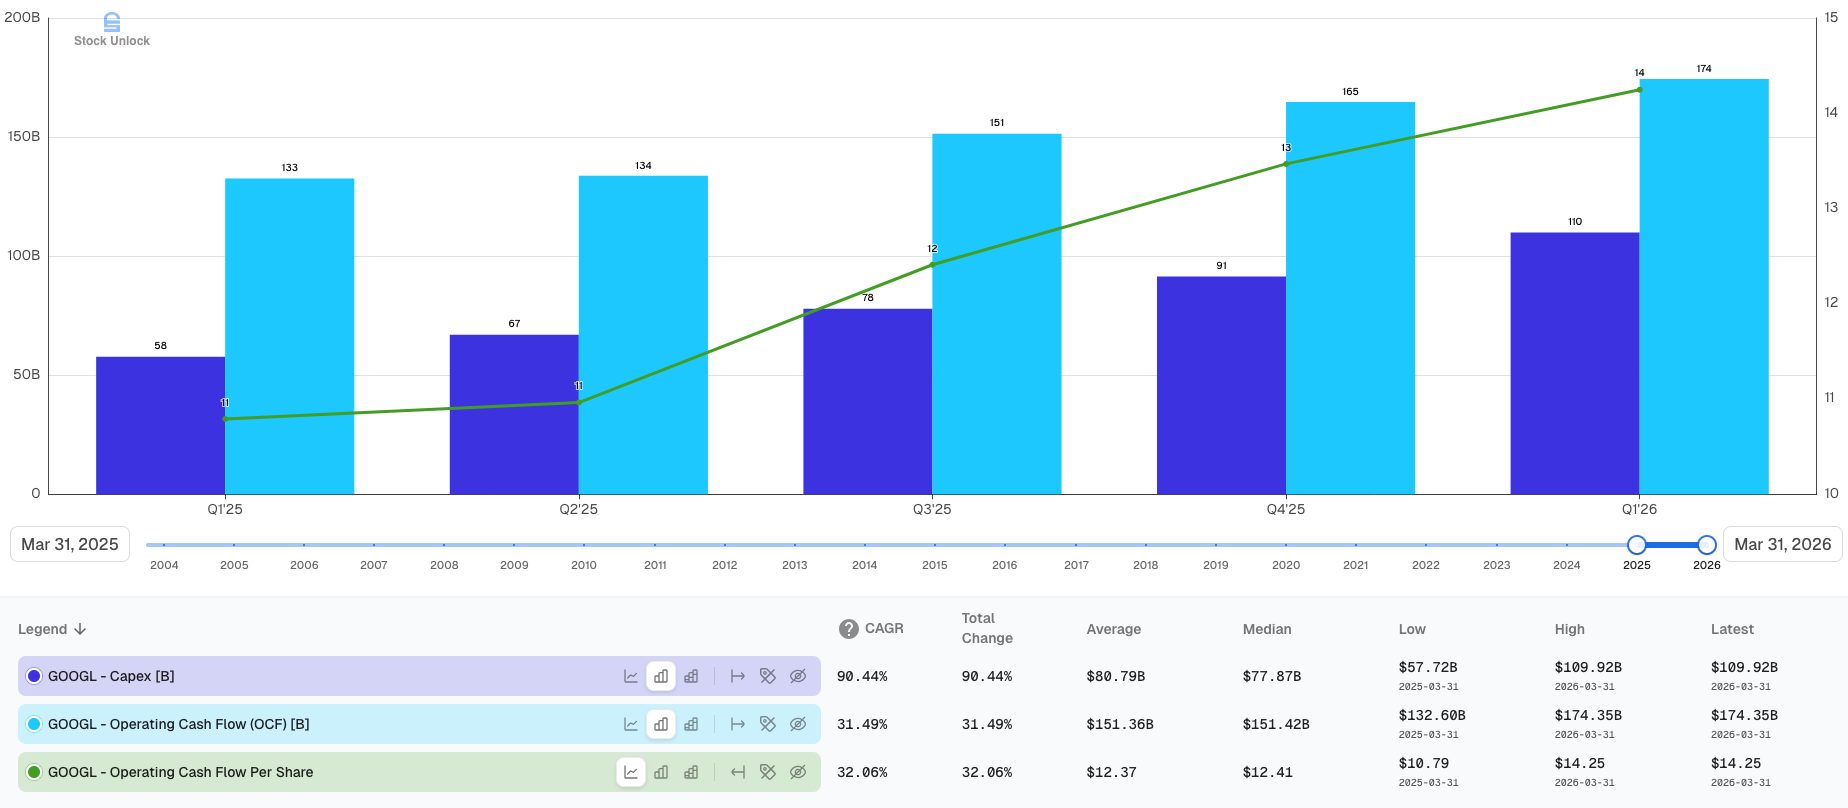
Task: Set OCF Per Share to bar chart
Action: (x=661, y=772)
